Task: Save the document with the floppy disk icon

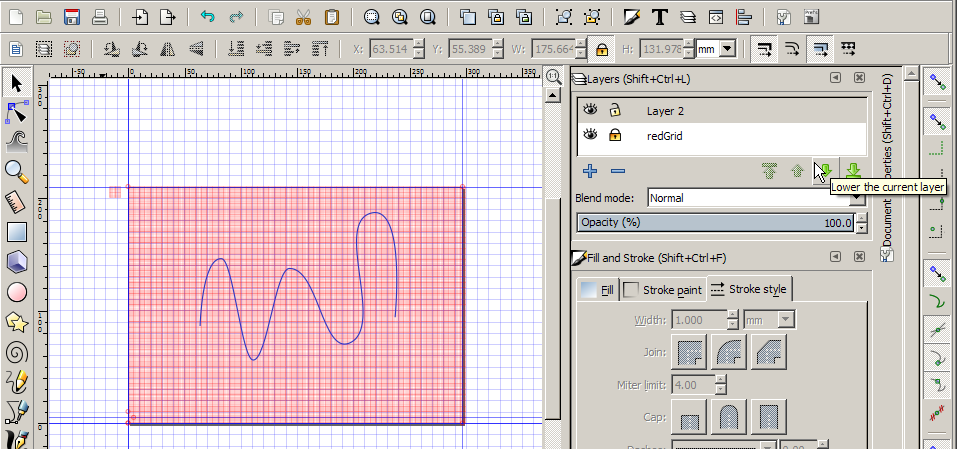Action: (72, 16)
